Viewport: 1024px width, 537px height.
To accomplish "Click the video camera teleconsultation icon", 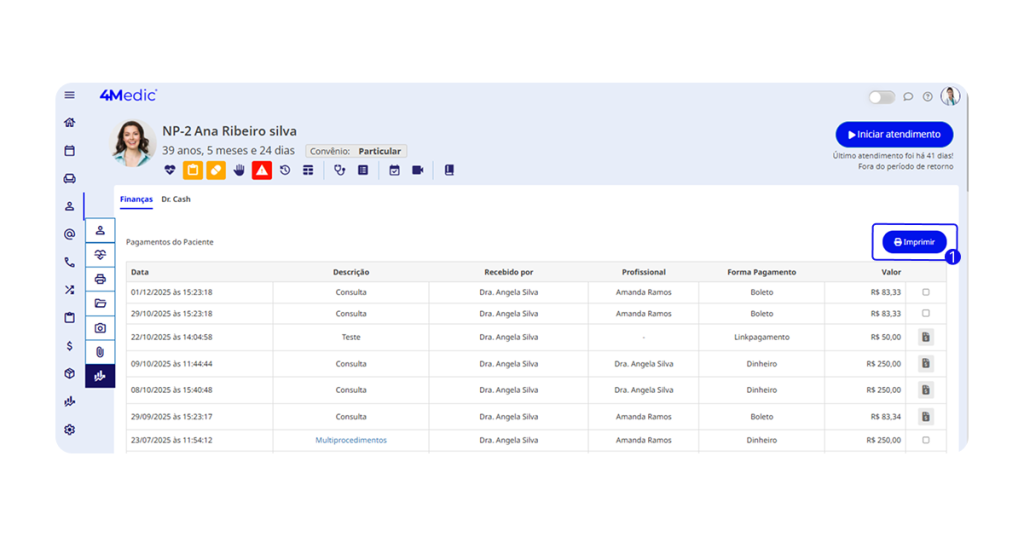I will click(418, 170).
